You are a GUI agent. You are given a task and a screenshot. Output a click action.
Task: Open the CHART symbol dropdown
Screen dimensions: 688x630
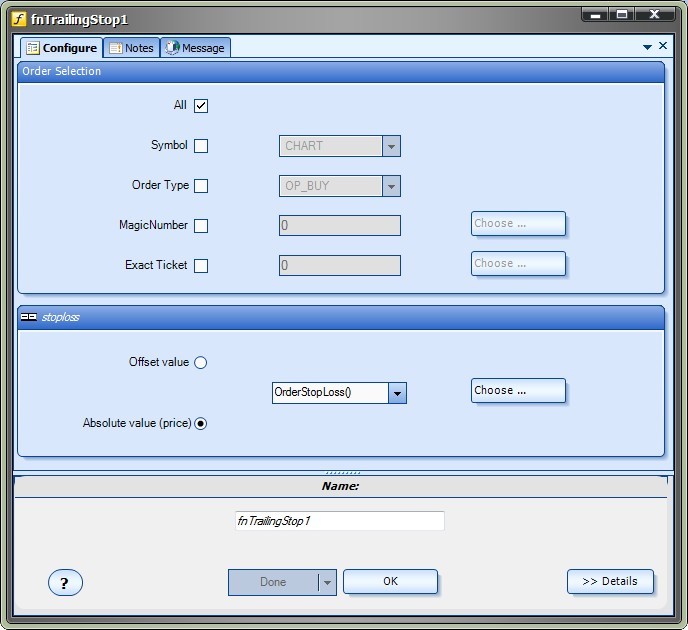[391, 146]
